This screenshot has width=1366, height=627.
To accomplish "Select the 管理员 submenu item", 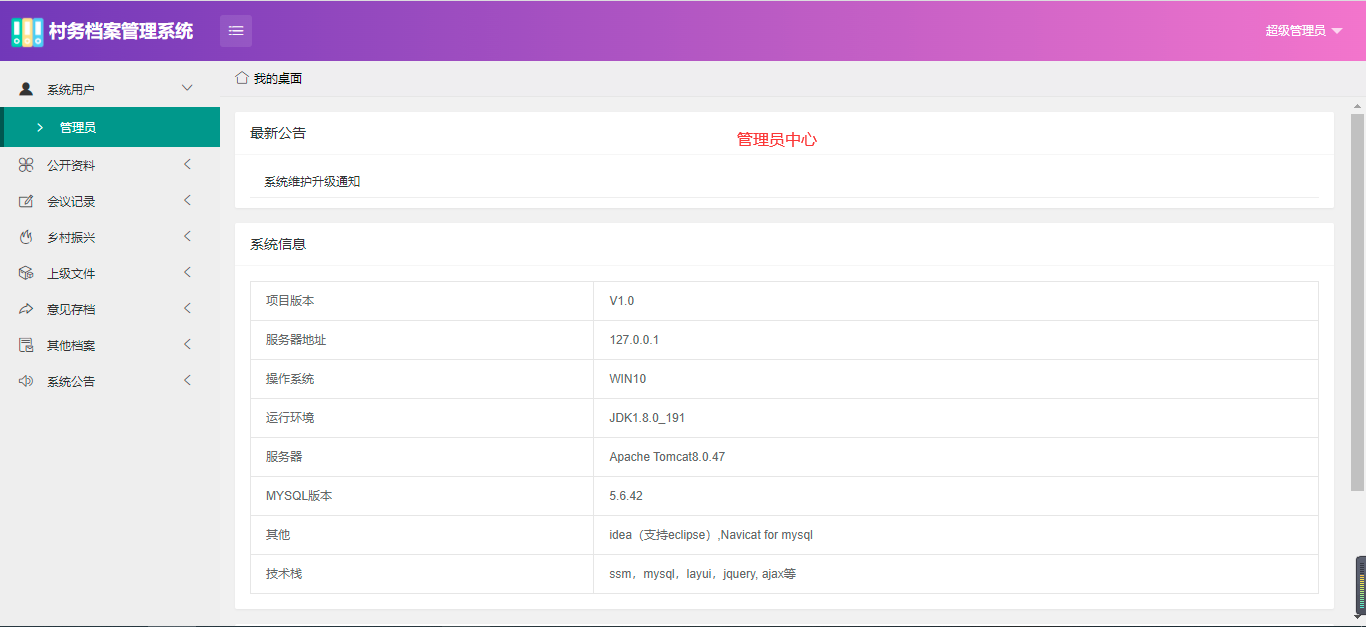I will click(110, 127).
